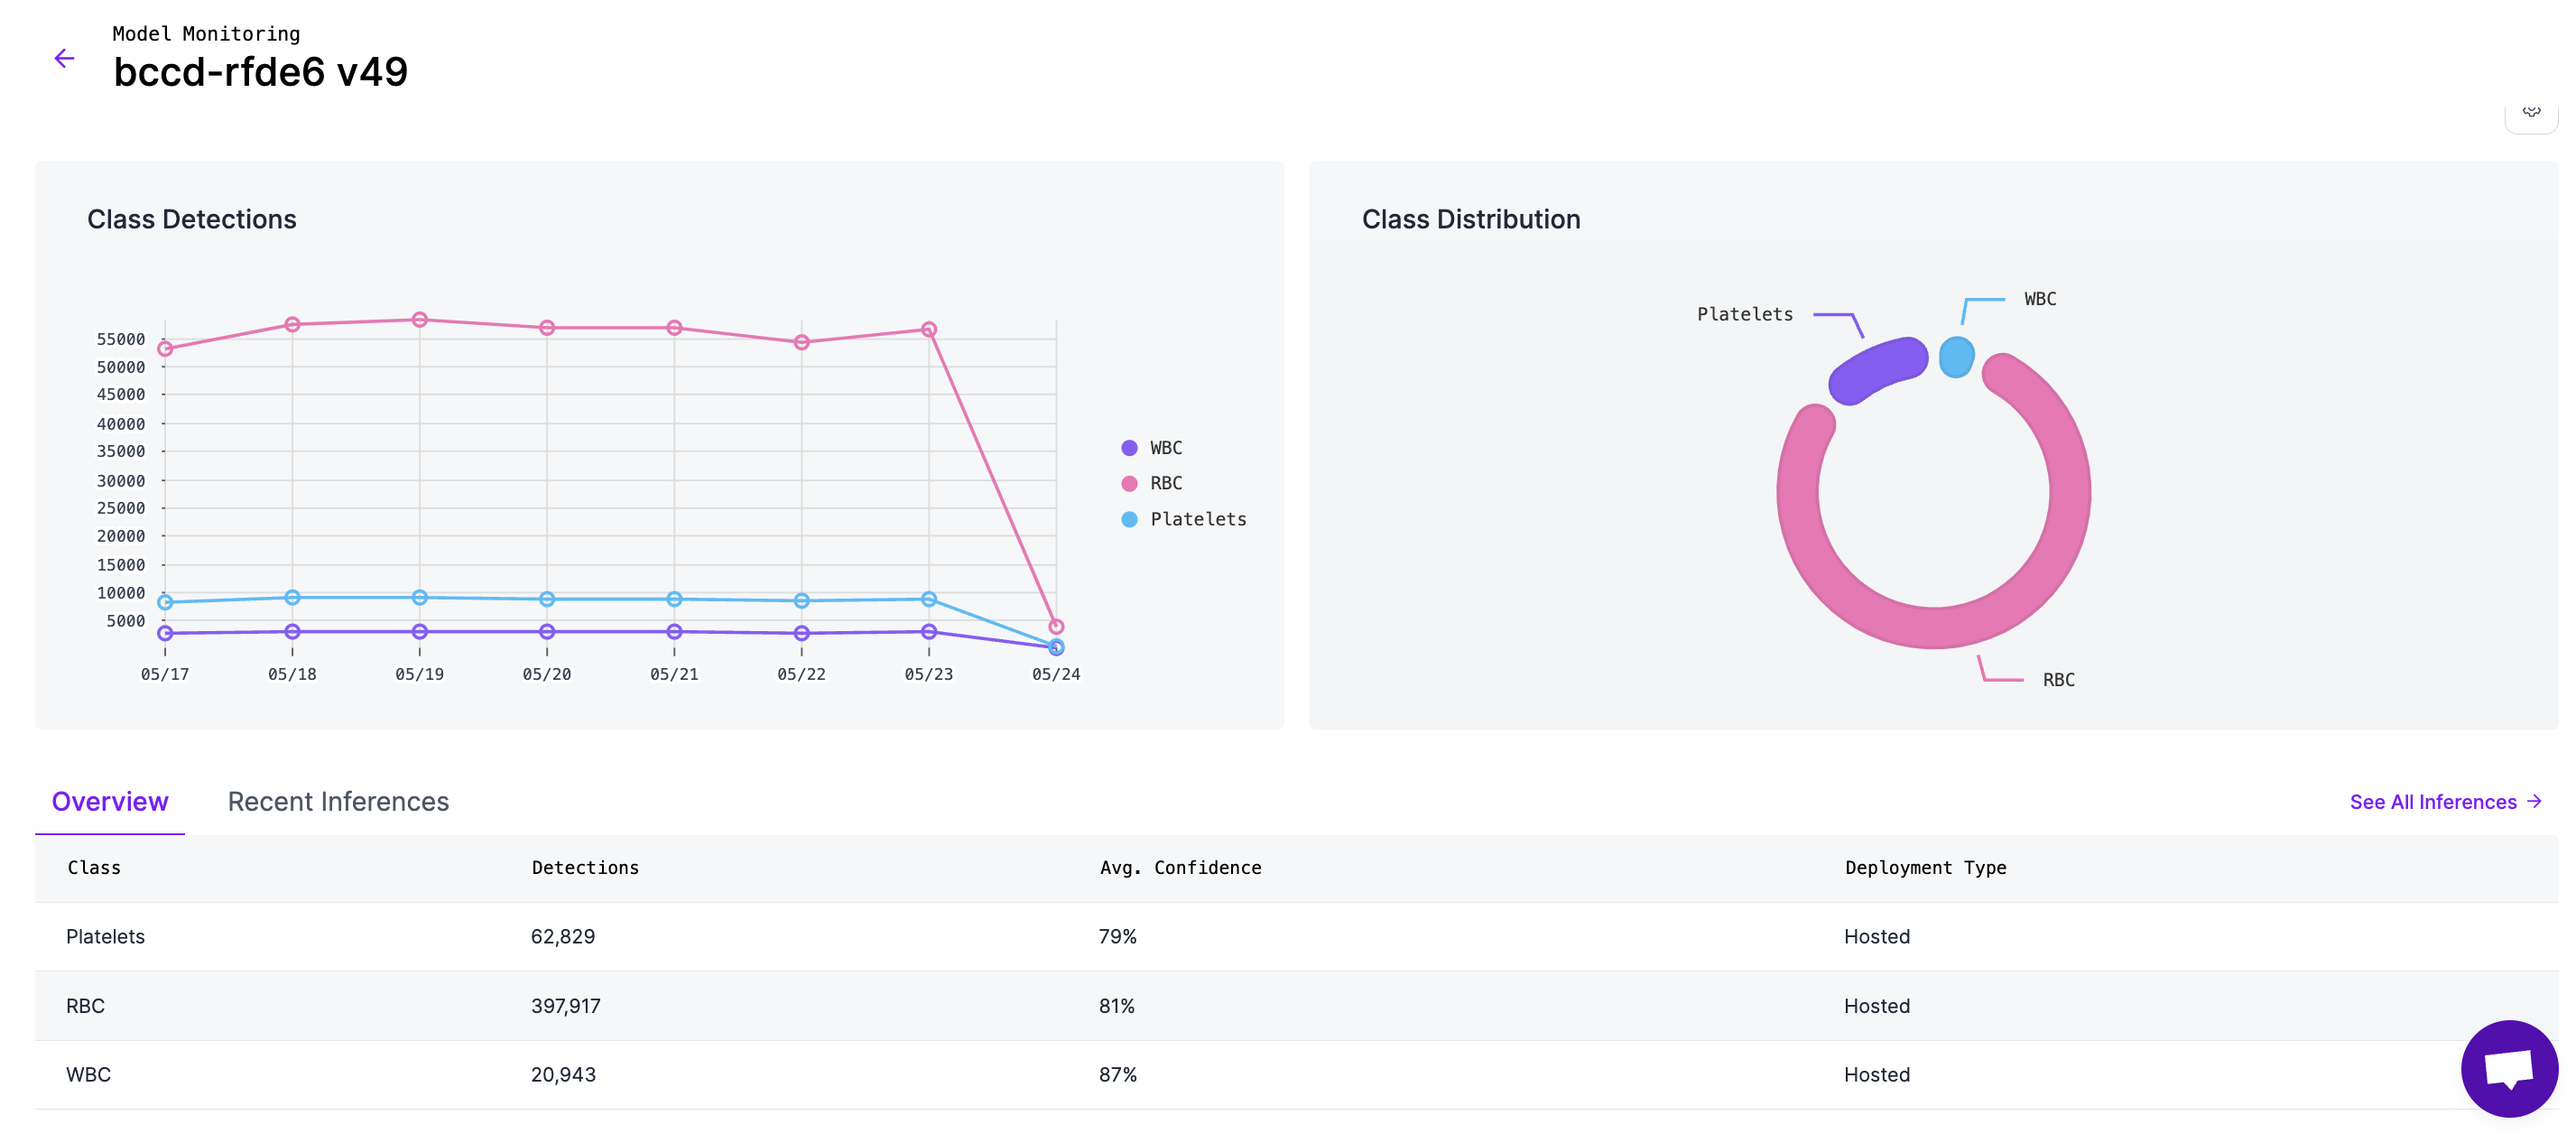Click the arrow beside See All Inferences

[x=2534, y=801]
